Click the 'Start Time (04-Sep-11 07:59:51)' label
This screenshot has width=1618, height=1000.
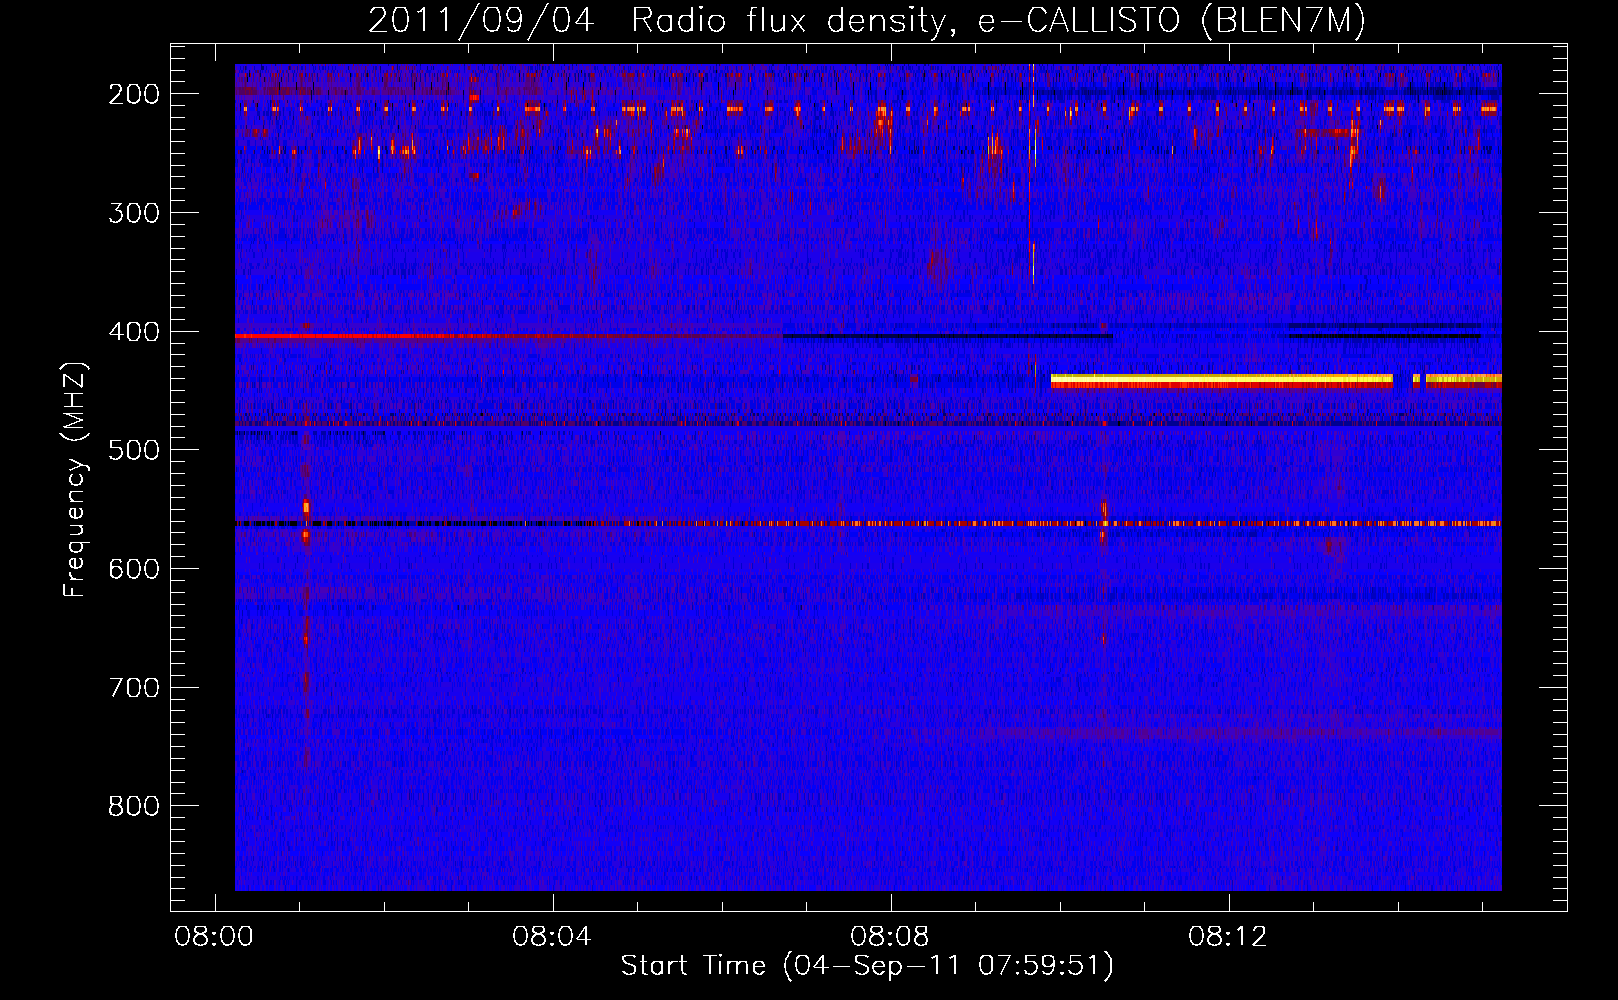click(x=867, y=966)
